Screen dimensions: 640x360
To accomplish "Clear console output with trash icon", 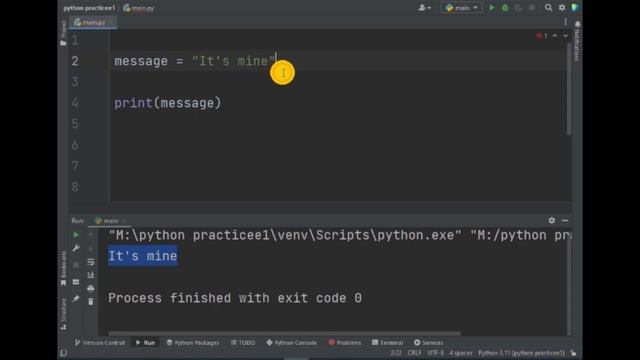I will (x=91, y=302).
